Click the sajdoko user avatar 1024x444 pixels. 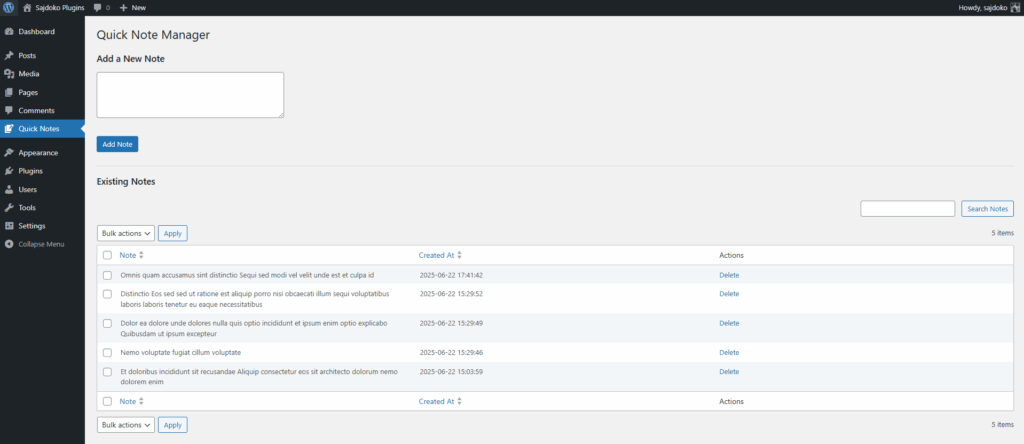(1014, 7)
